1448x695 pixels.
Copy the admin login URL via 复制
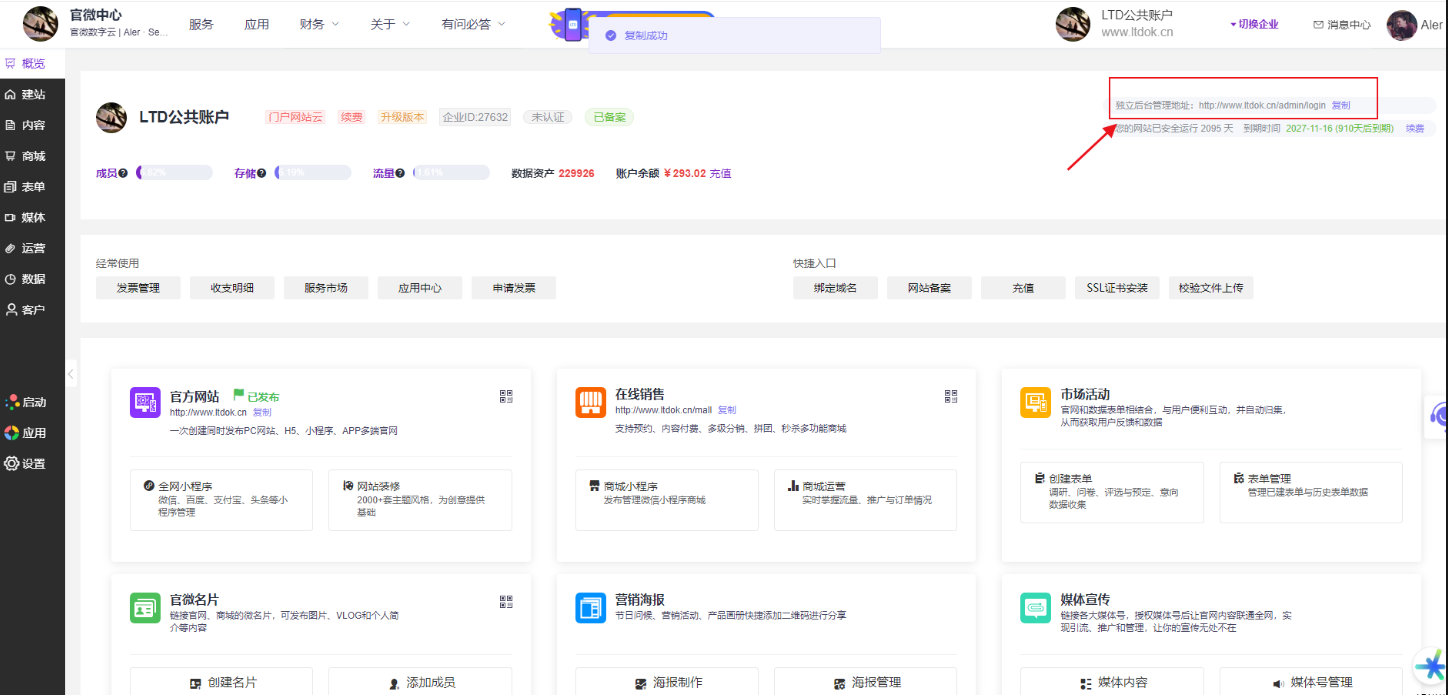[x=1341, y=105]
